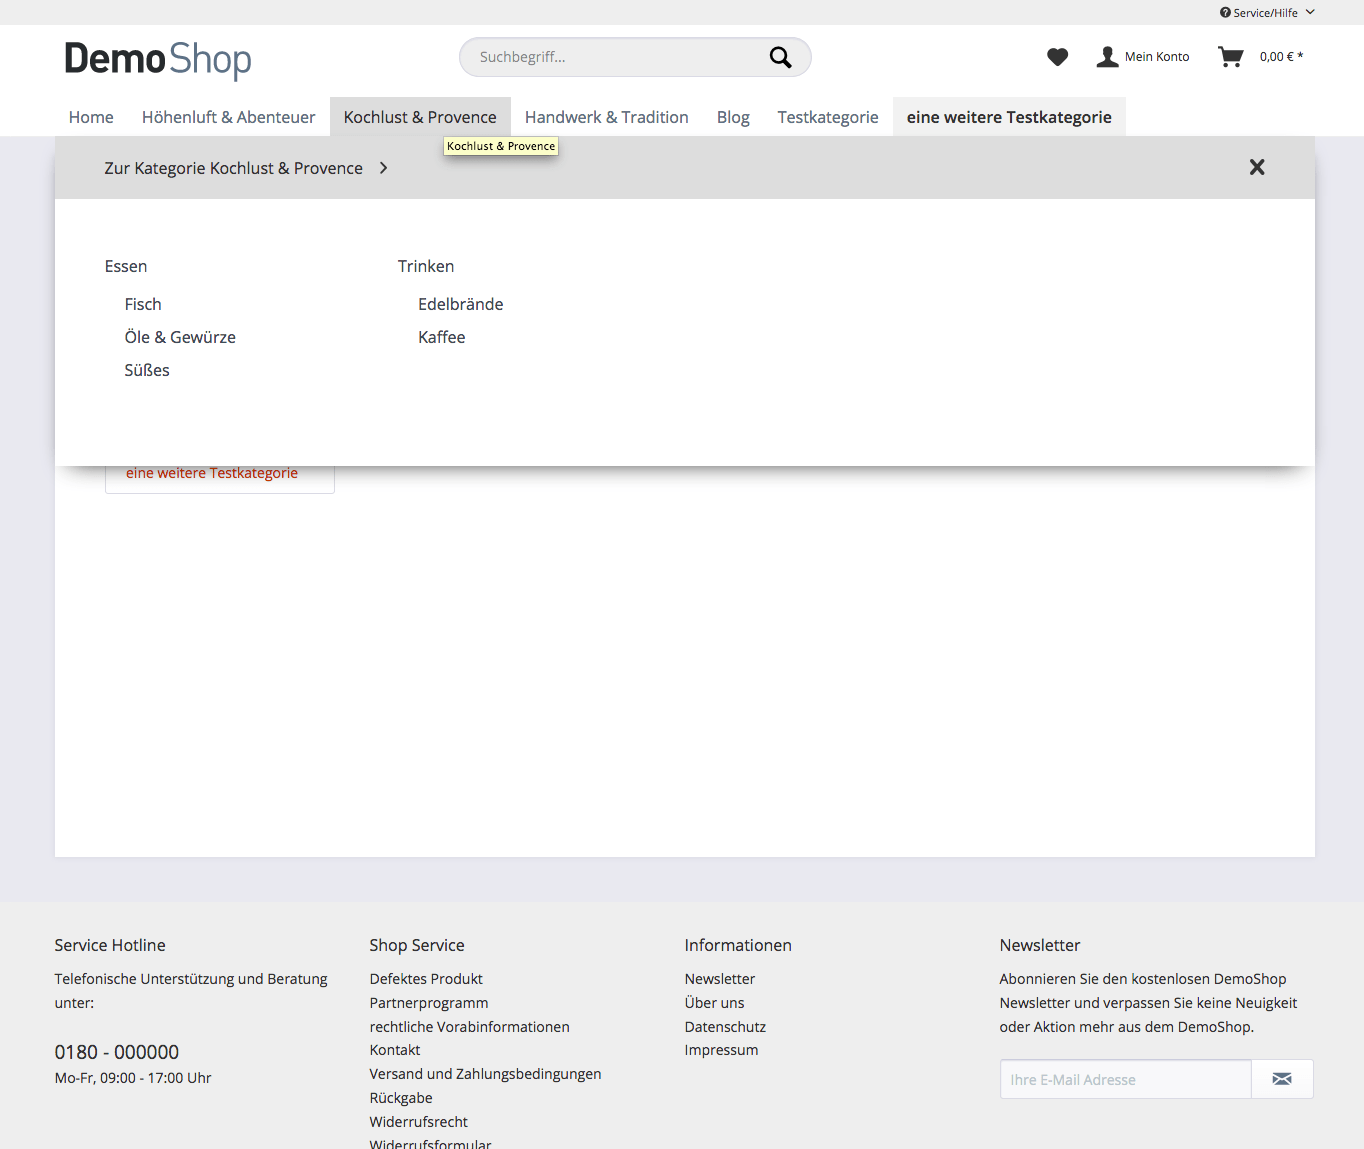Open Defektes Produkt footer link
Screen dimensions: 1364x1149
(426, 979)
